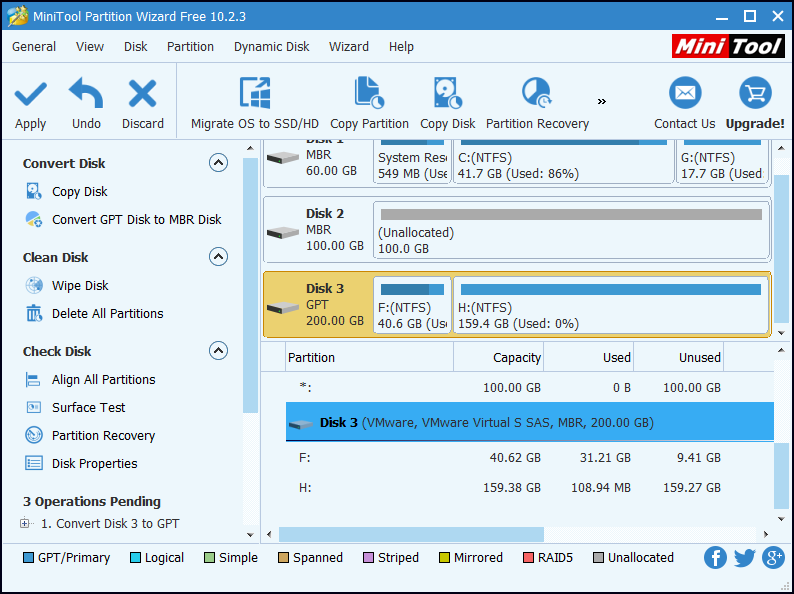Open the Wizard menu
794x594 pixels.
click(x=349, y=47)
